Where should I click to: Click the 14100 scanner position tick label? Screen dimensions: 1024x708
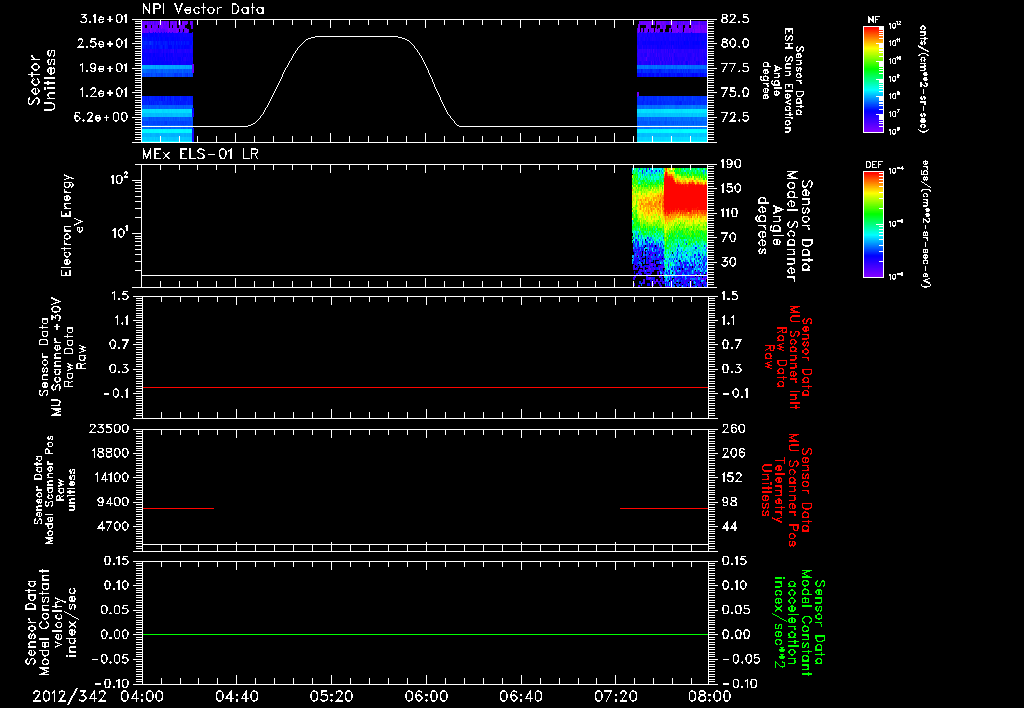tap(109, 477)
